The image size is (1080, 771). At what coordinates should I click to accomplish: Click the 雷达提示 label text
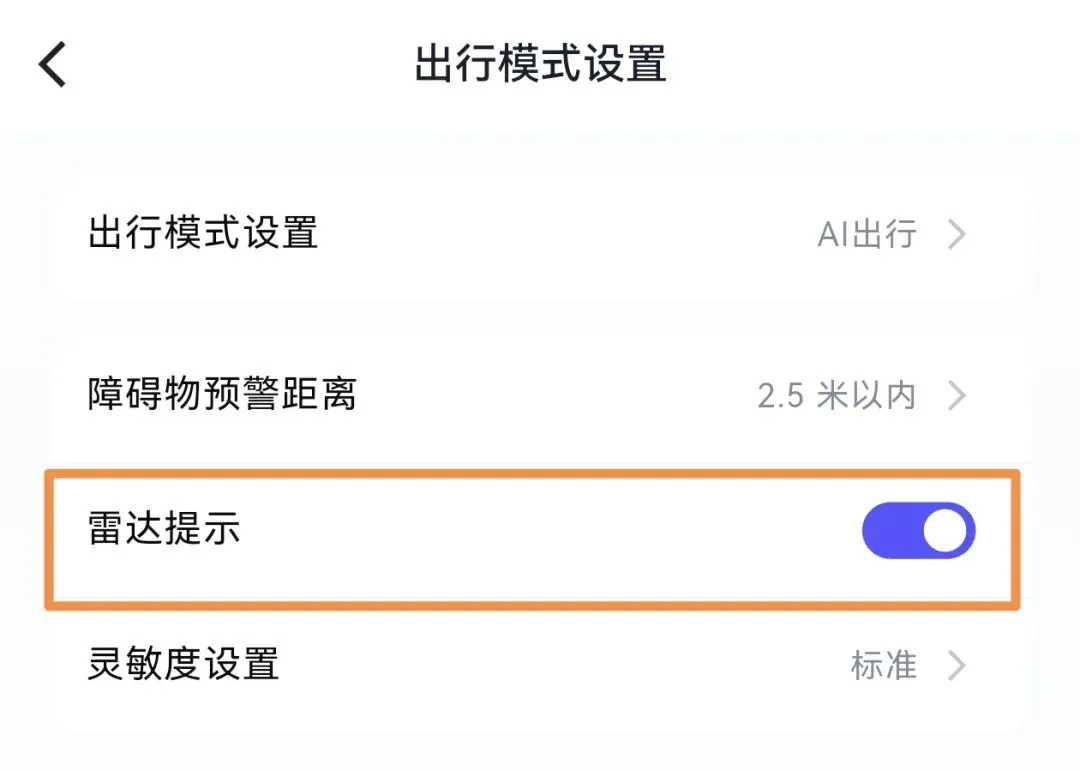tap(164, 530)
